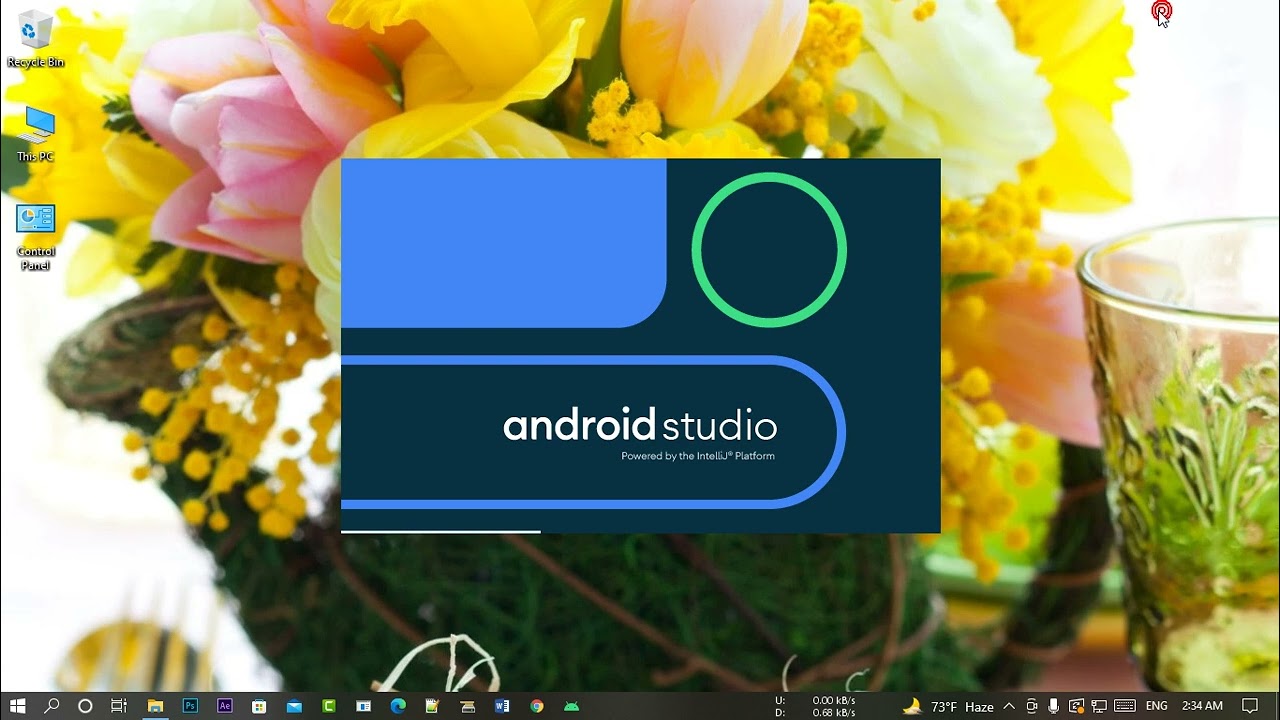Click the Meet Now tray icon
1280x720 pixels.
pyautogui.click(x=1032, y=706)
